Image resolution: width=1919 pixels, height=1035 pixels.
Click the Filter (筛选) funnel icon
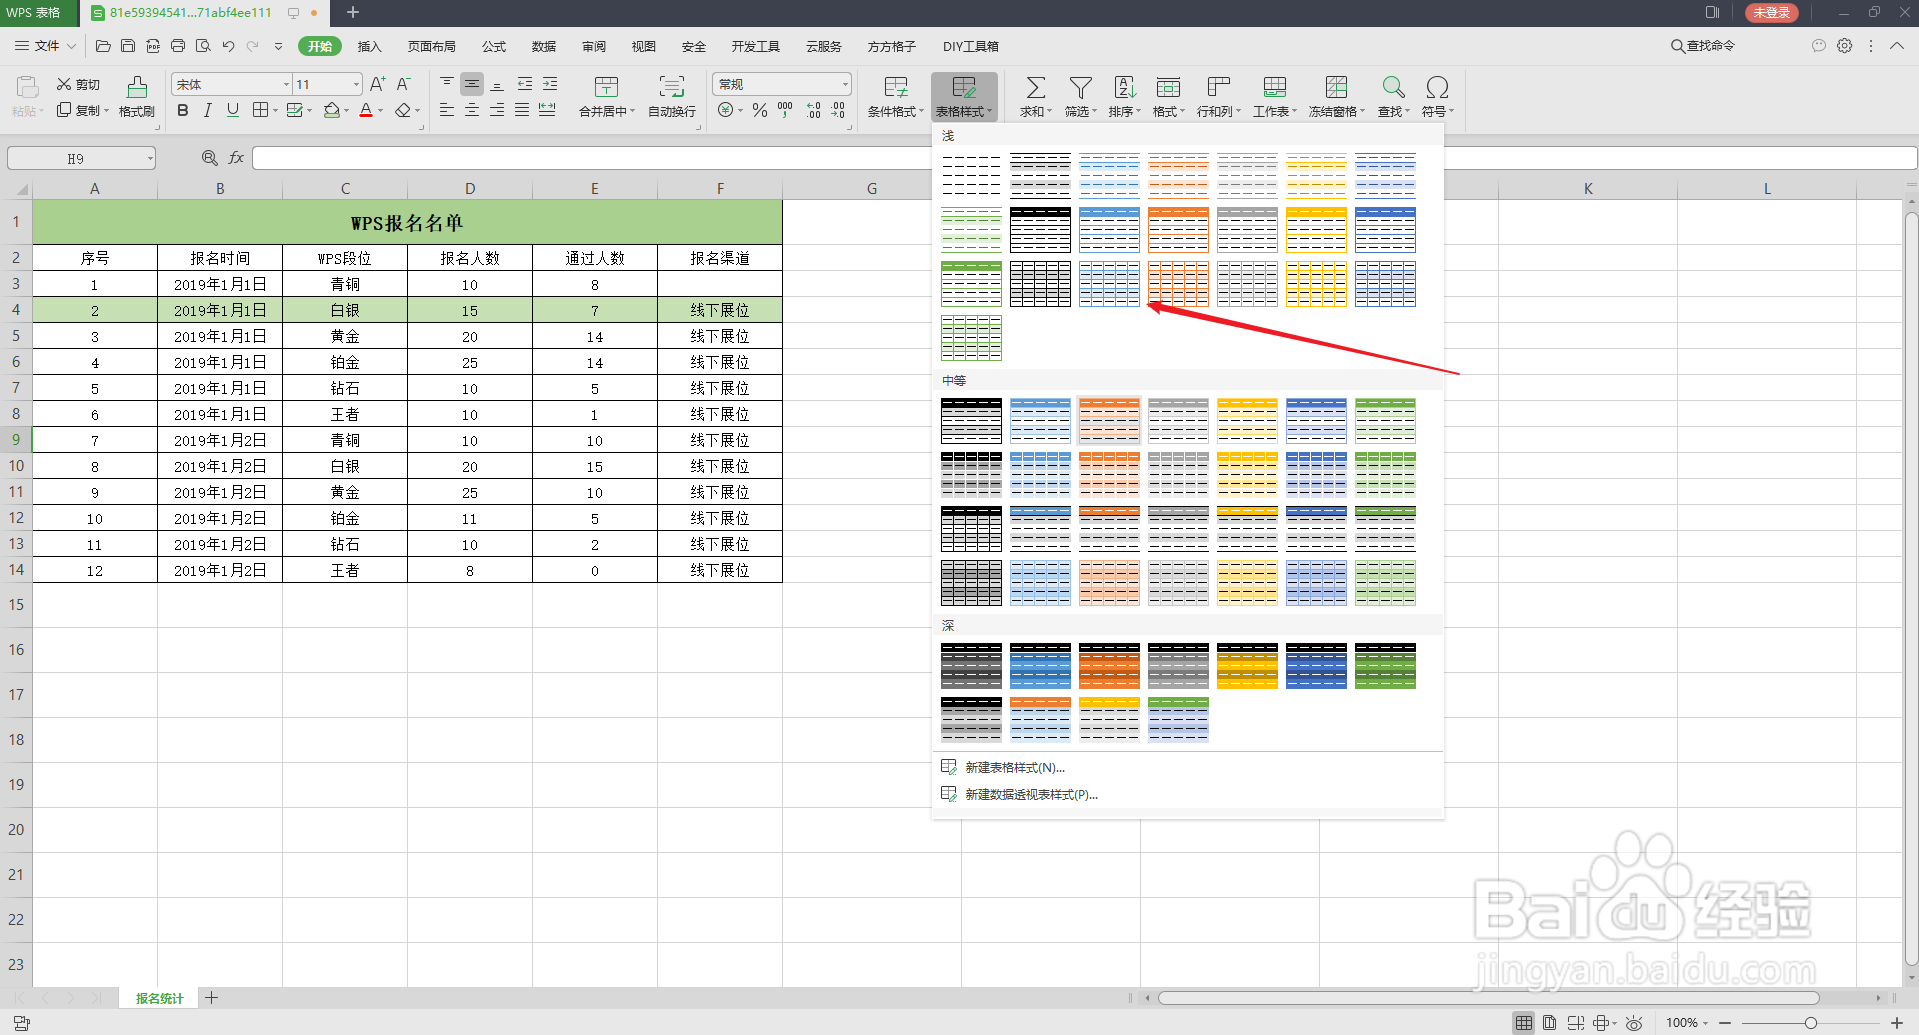coord(1080,88)
